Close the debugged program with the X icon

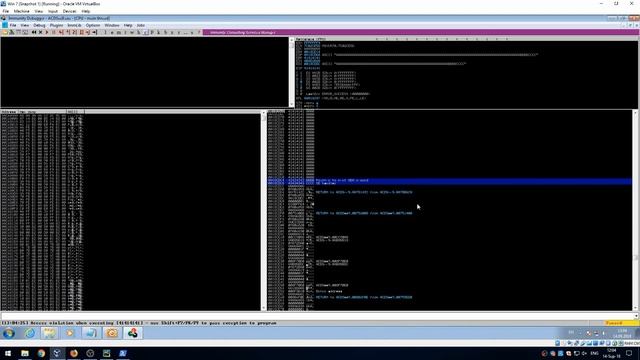(x=40, y=32)
